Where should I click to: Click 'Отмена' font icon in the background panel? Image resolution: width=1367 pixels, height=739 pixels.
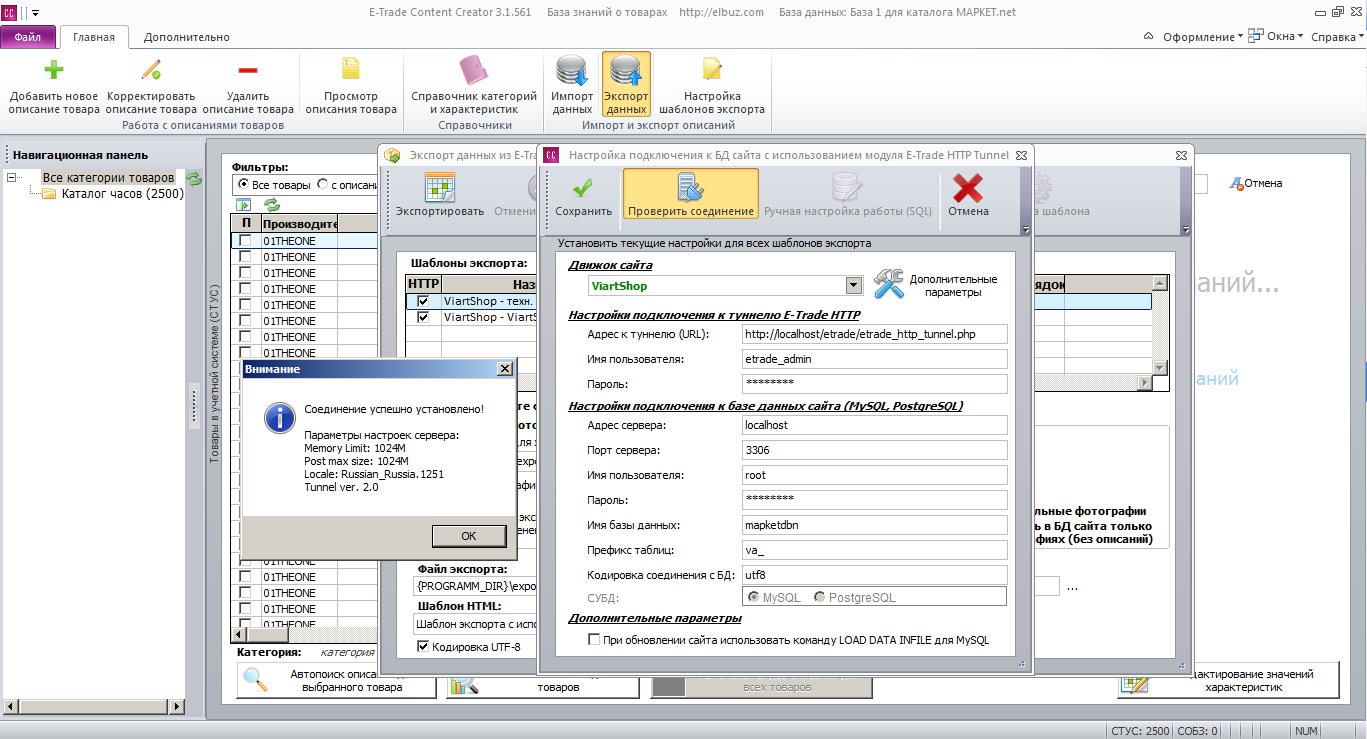1237,184
